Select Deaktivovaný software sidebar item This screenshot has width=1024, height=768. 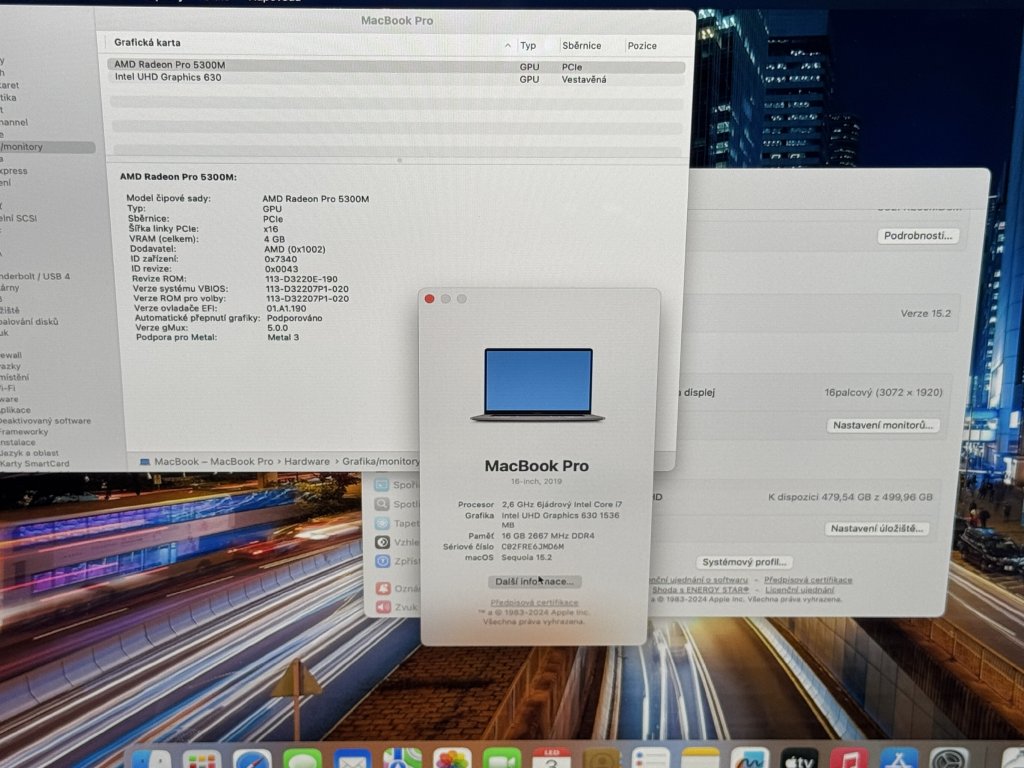45,421
